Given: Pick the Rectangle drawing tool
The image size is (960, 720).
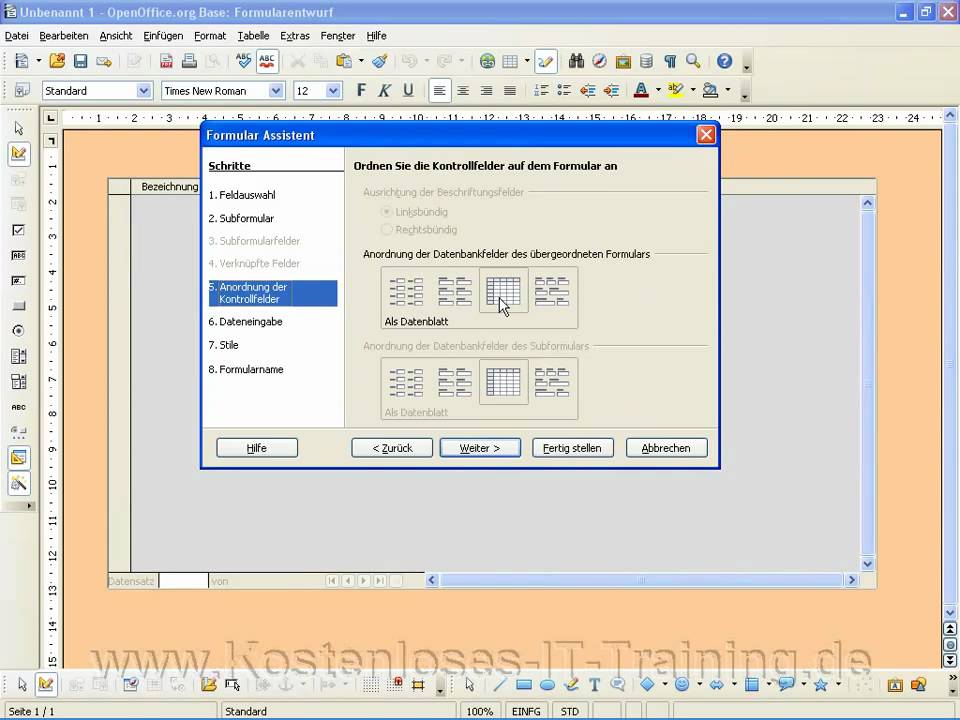Looking at the screenshot, I should click(x=523, y=684).
